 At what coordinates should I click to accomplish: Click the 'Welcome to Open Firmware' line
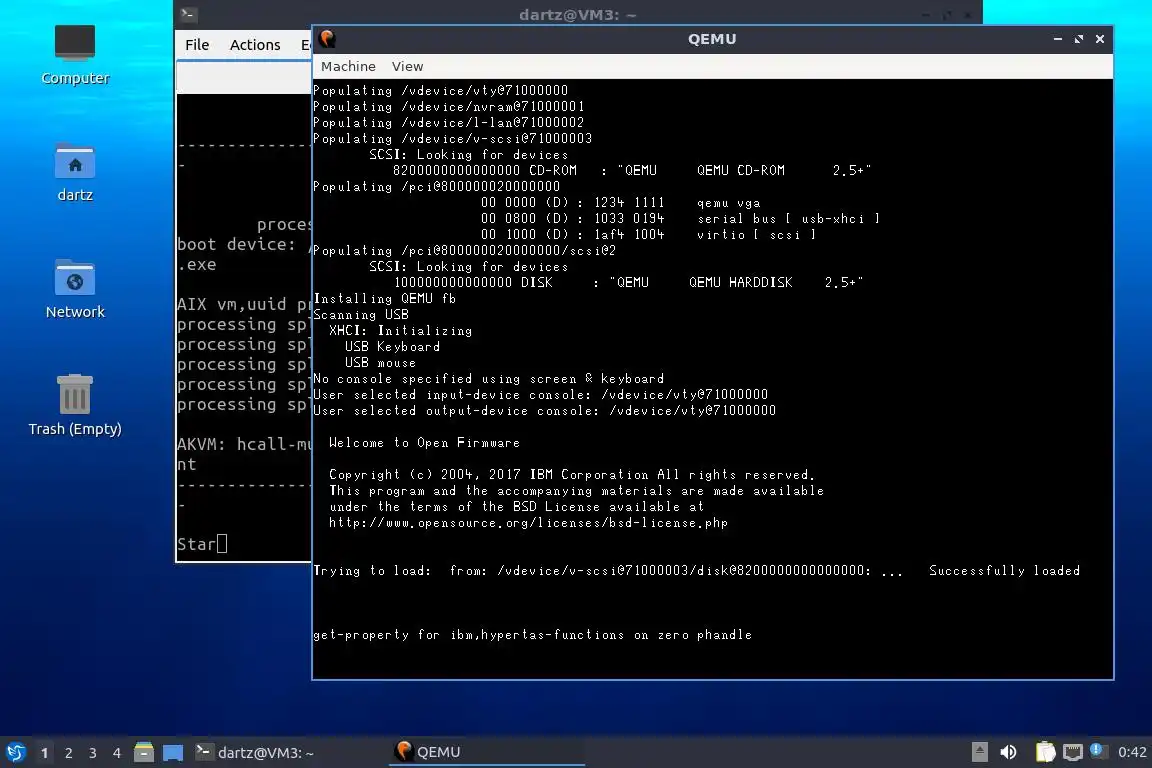[424, 442]
